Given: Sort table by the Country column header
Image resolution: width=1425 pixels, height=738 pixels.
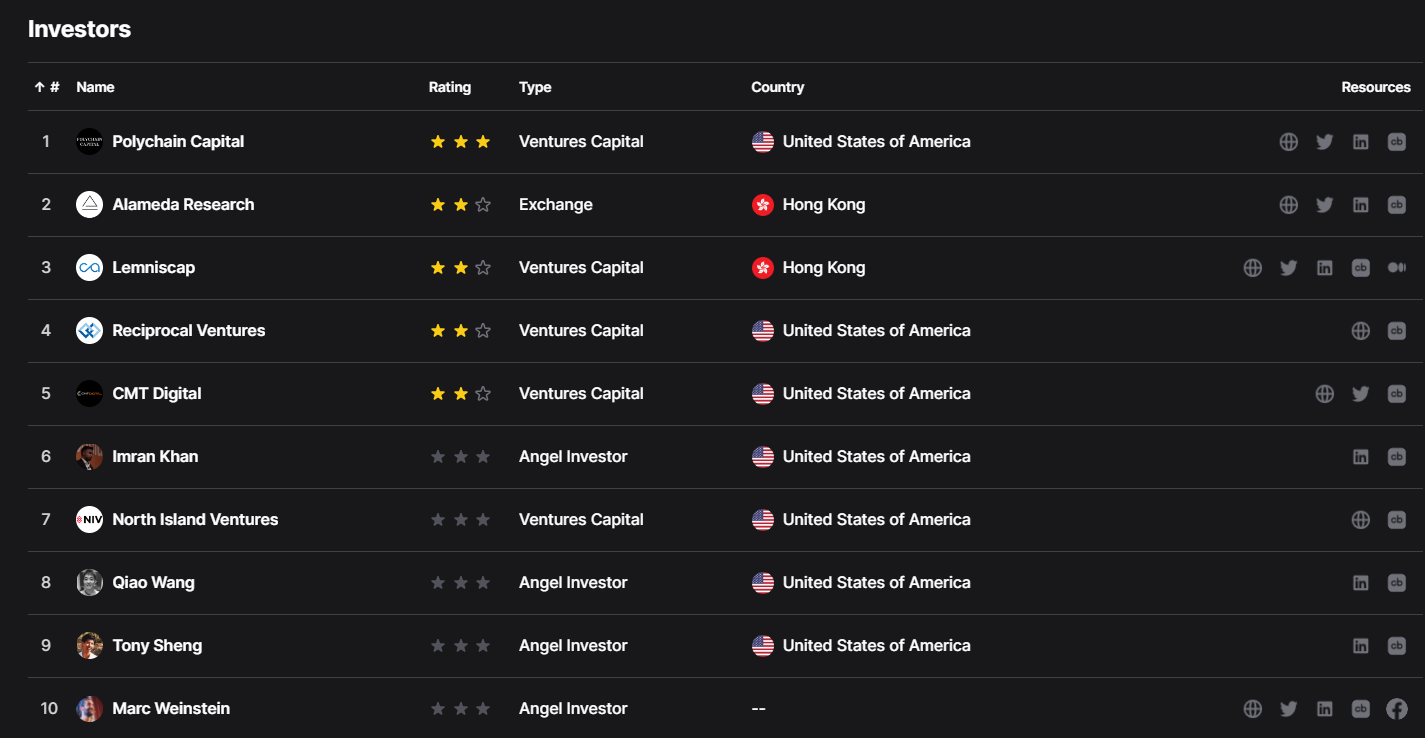Looking at the screenshot, I should [x=778, y=87].
